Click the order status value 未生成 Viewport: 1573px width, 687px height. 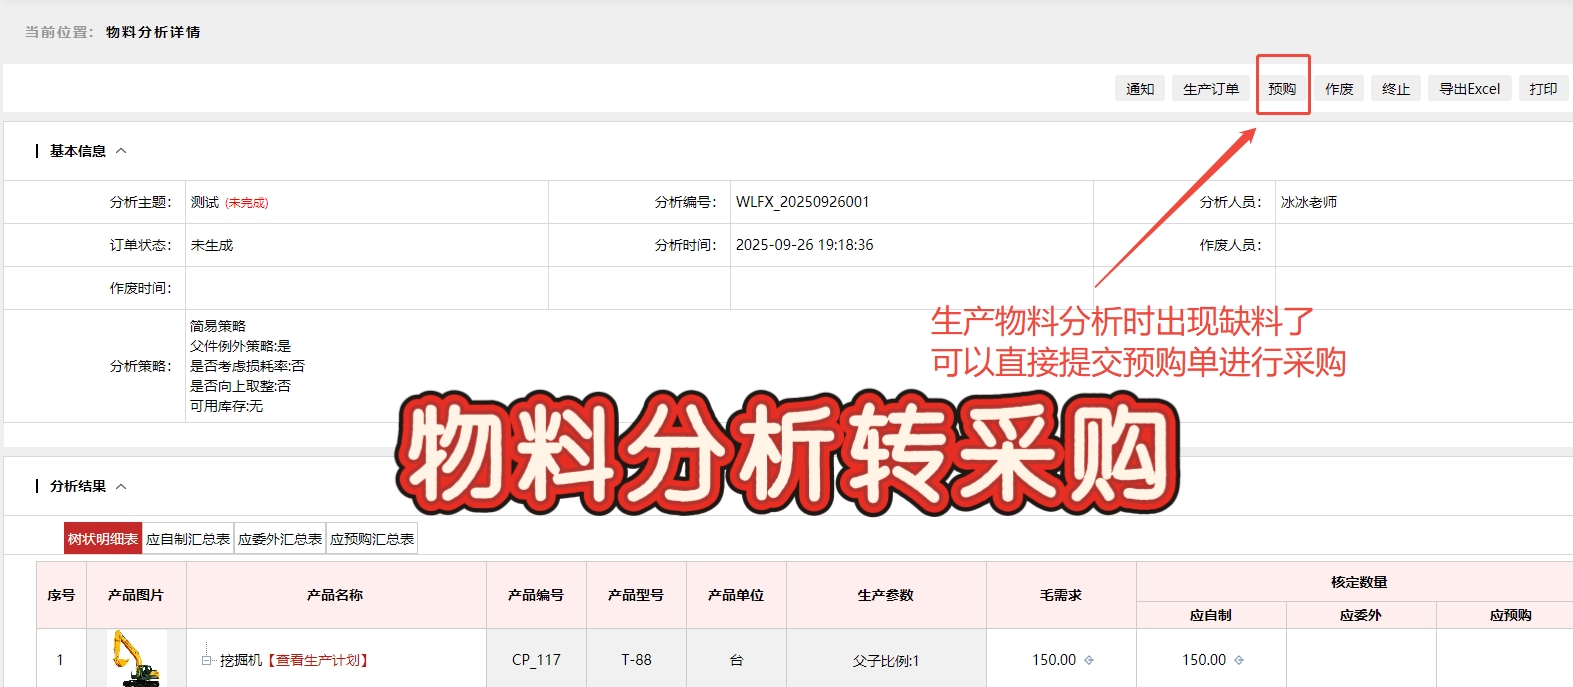coord(211,245)
